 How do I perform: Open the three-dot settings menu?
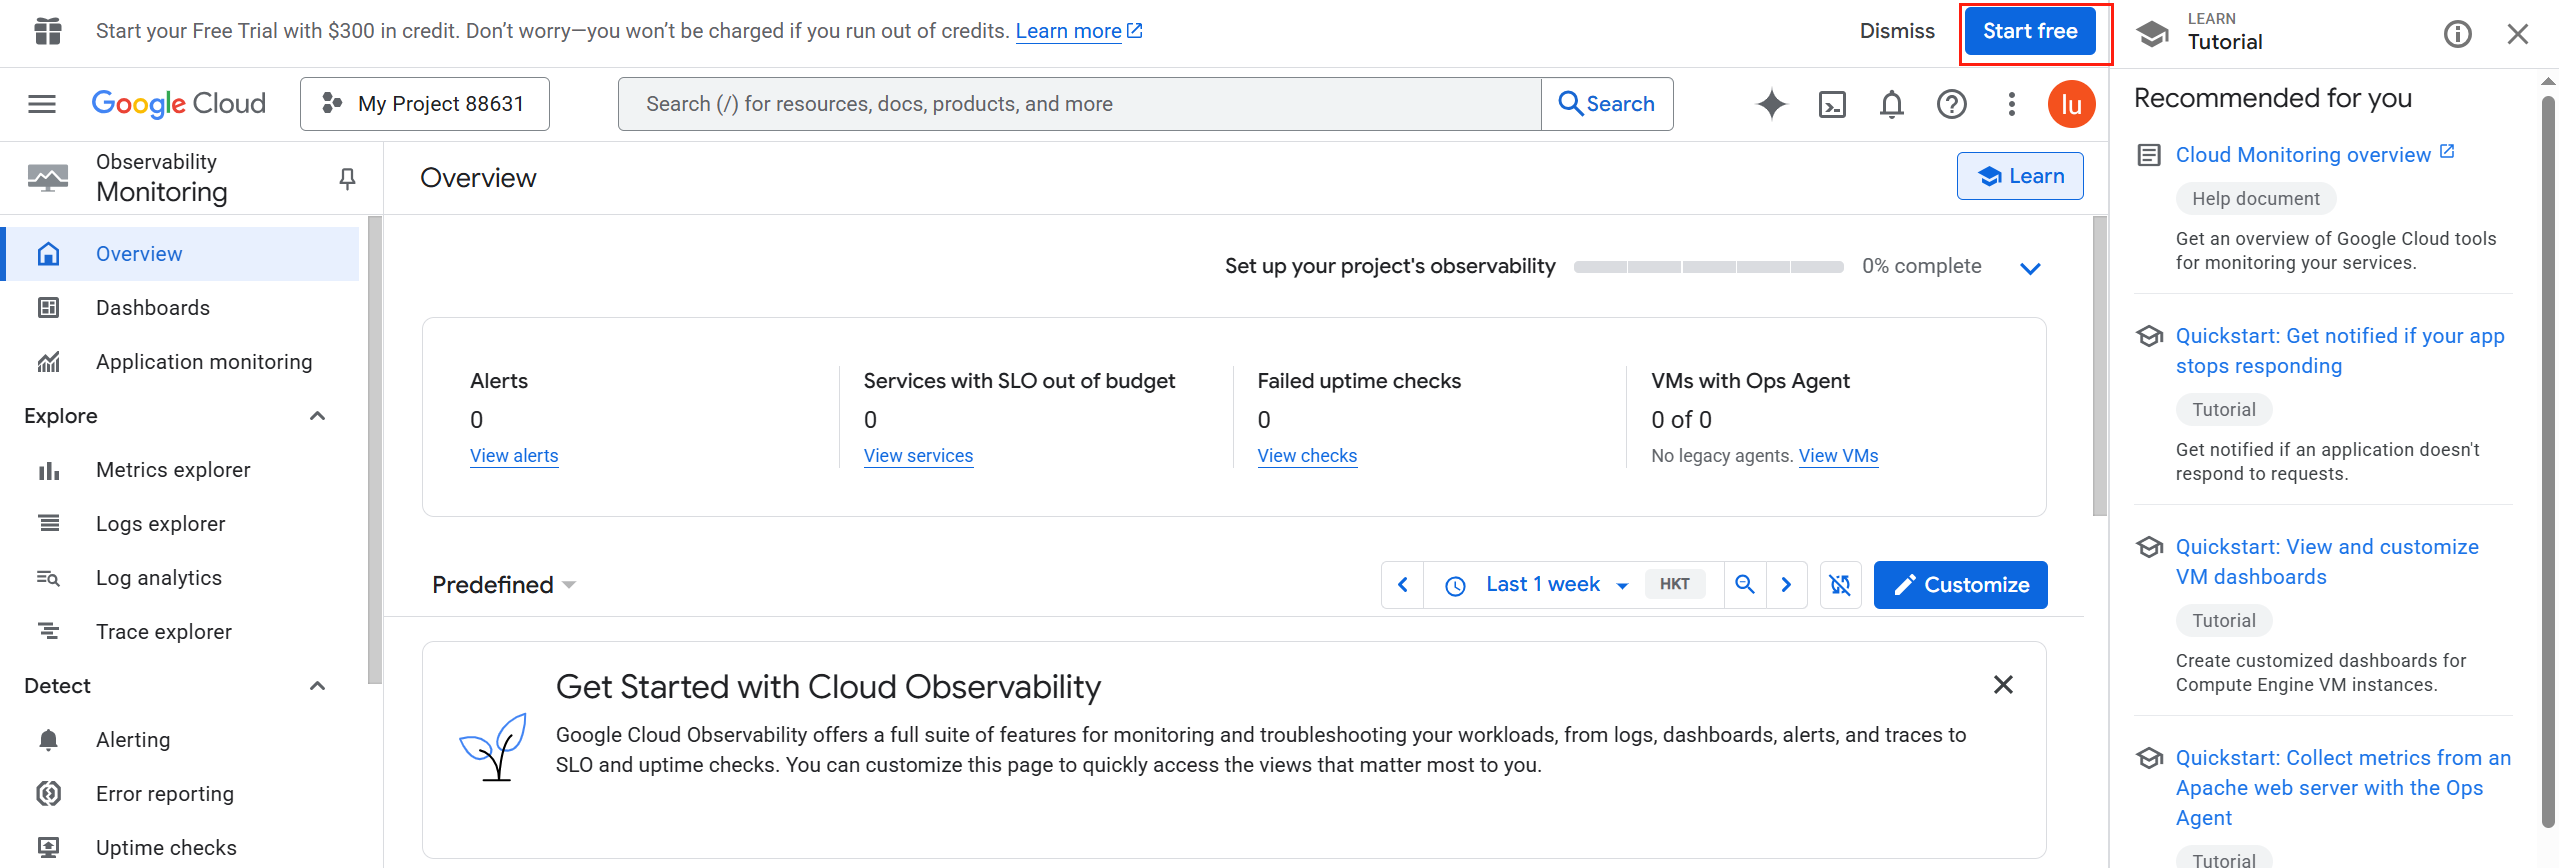tap(2011, 104)
